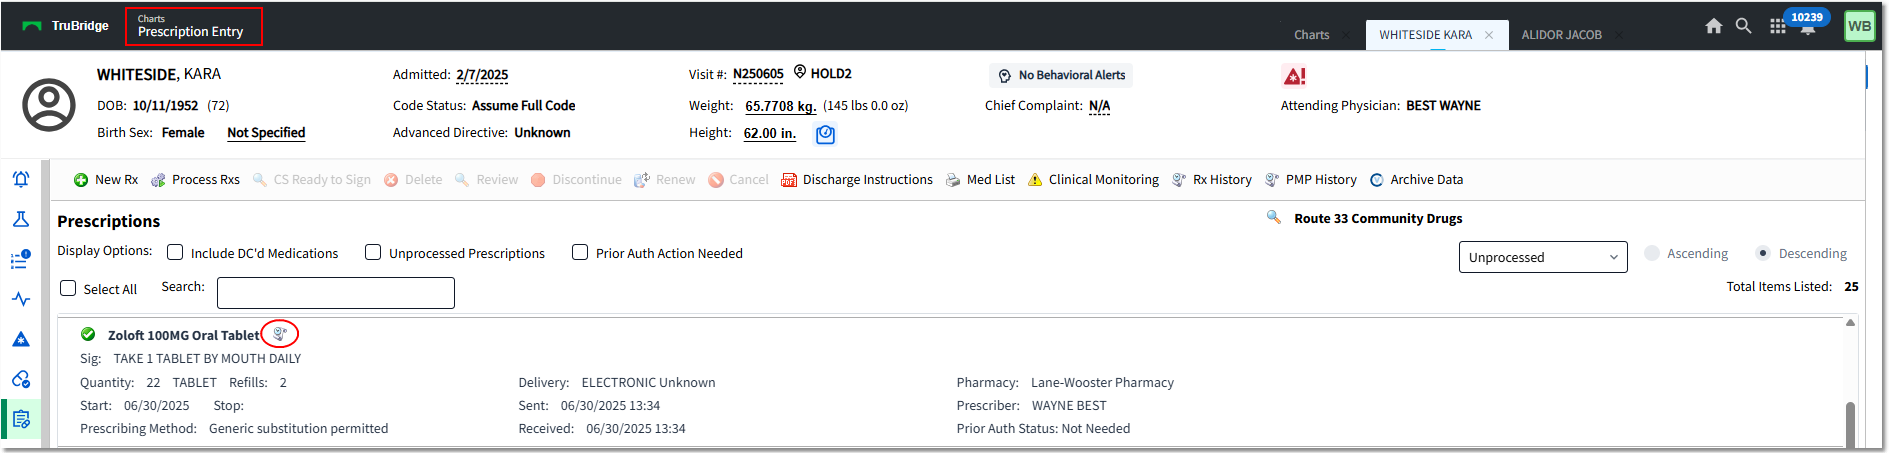Open the Prescription Entry charts menu

(x=193, y=26)
